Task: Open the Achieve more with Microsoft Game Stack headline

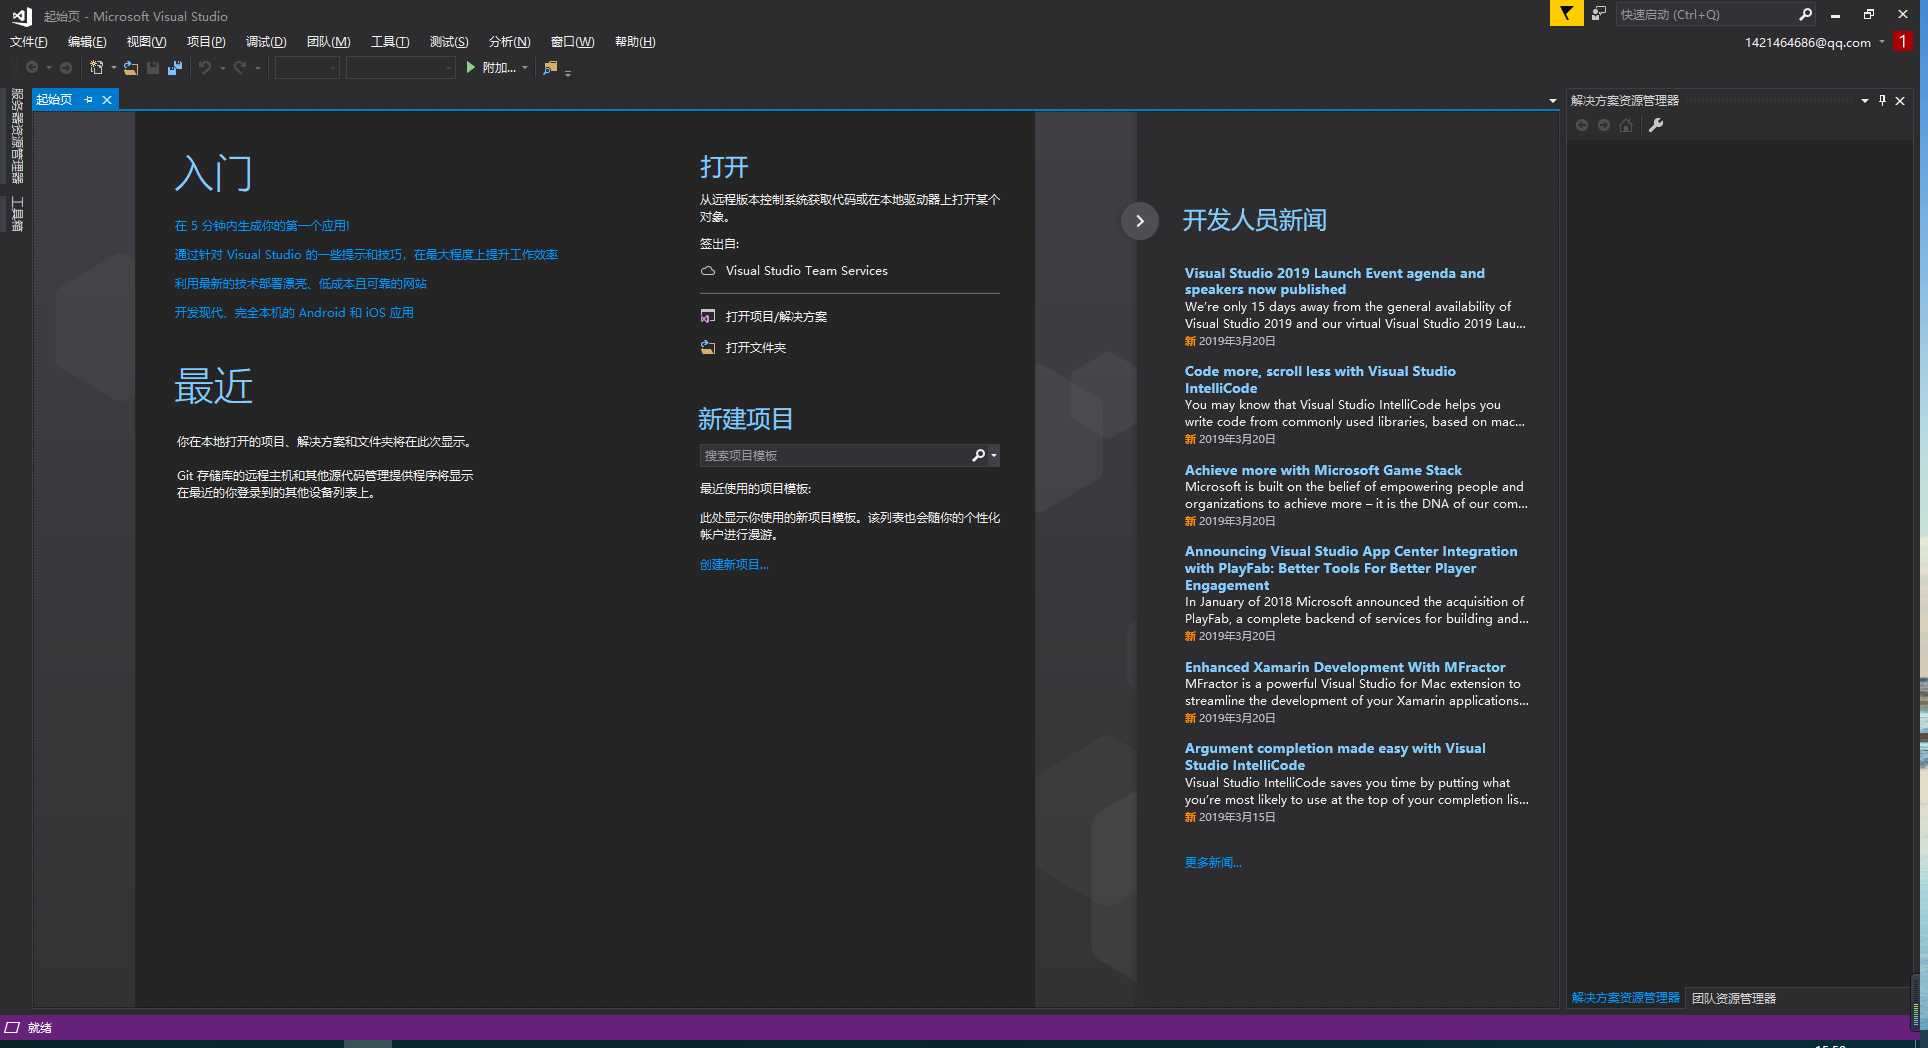Action: coord(1323,470)
